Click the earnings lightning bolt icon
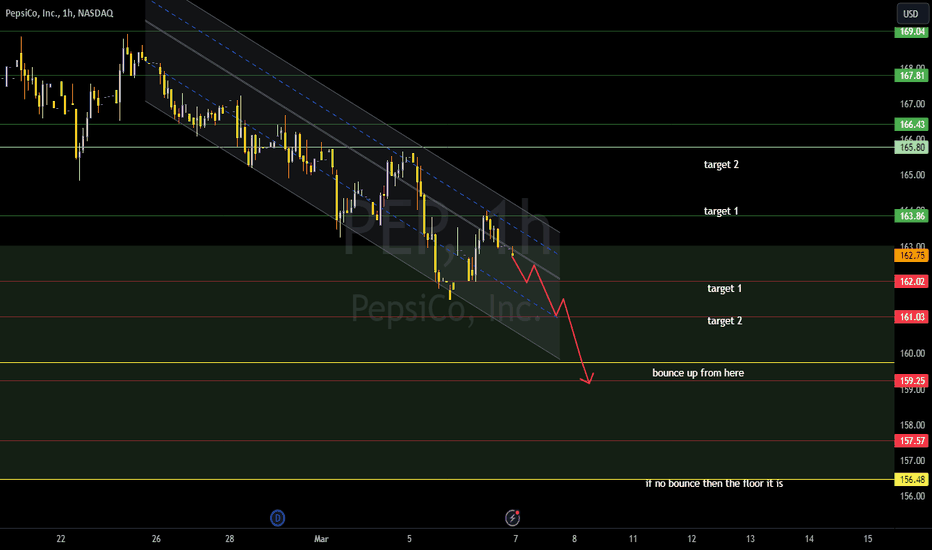Viewport: 932px width, 550px height. point(512,518)
